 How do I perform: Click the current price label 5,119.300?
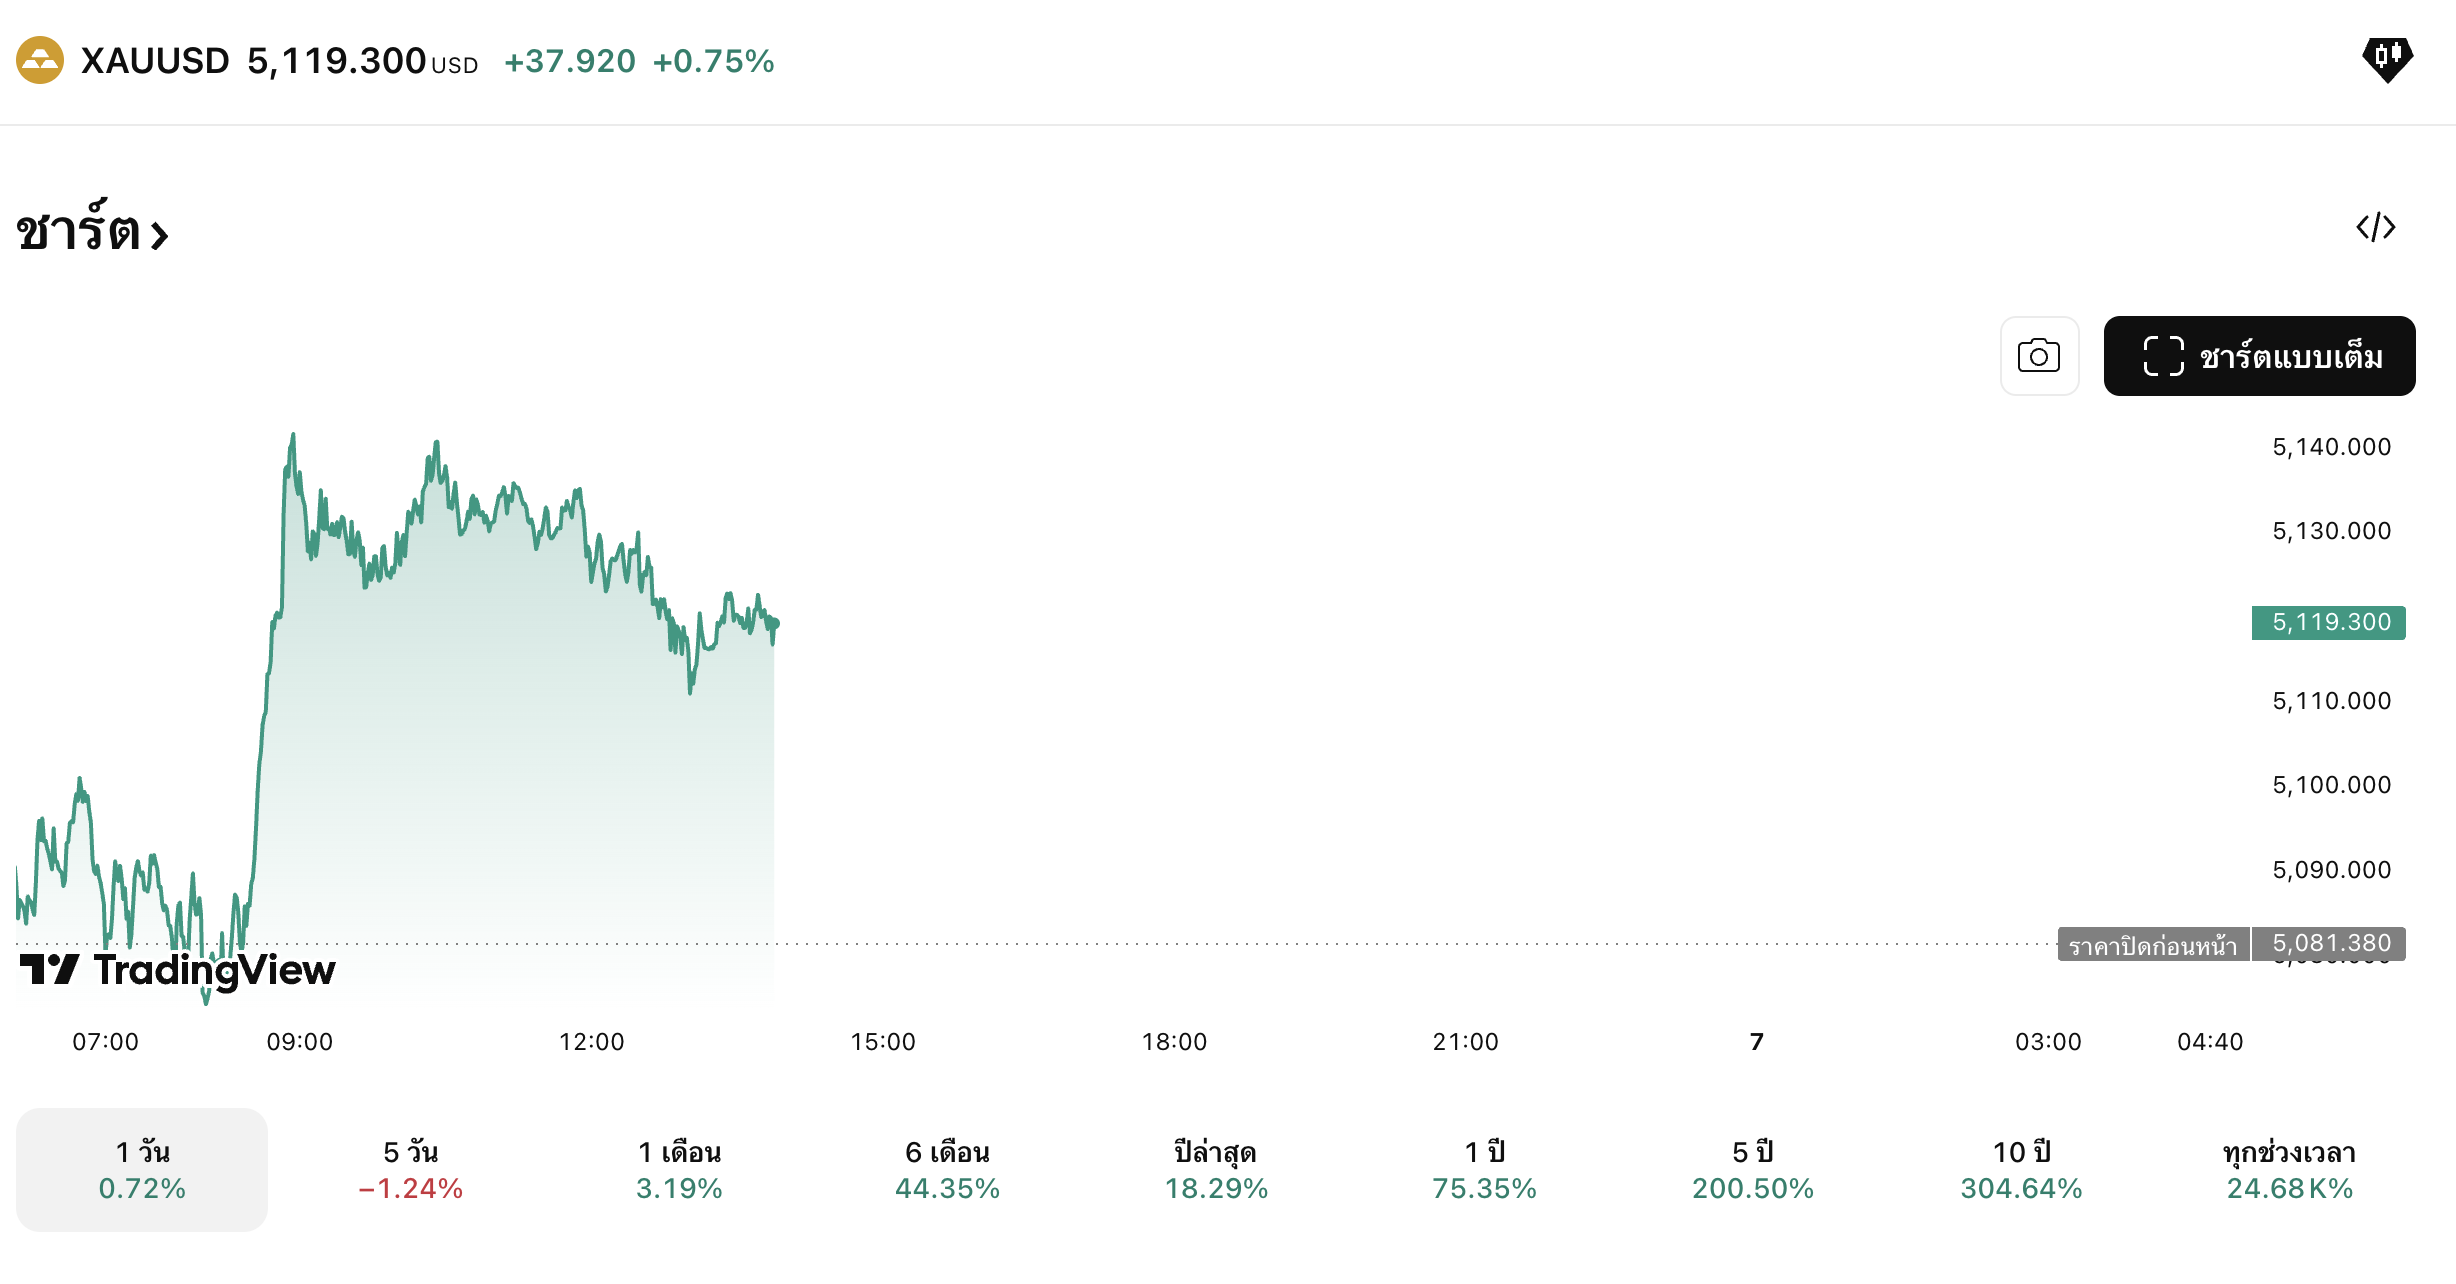(x=2328, y=622)
